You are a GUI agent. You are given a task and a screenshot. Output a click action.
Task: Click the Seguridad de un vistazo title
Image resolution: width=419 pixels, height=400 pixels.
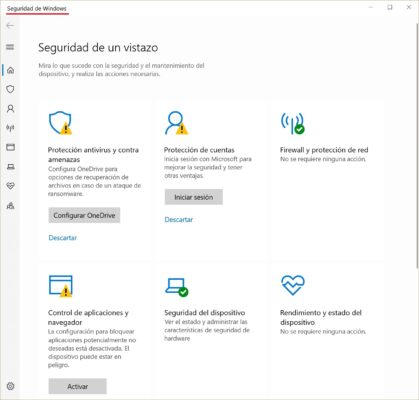tap(98, 47)
